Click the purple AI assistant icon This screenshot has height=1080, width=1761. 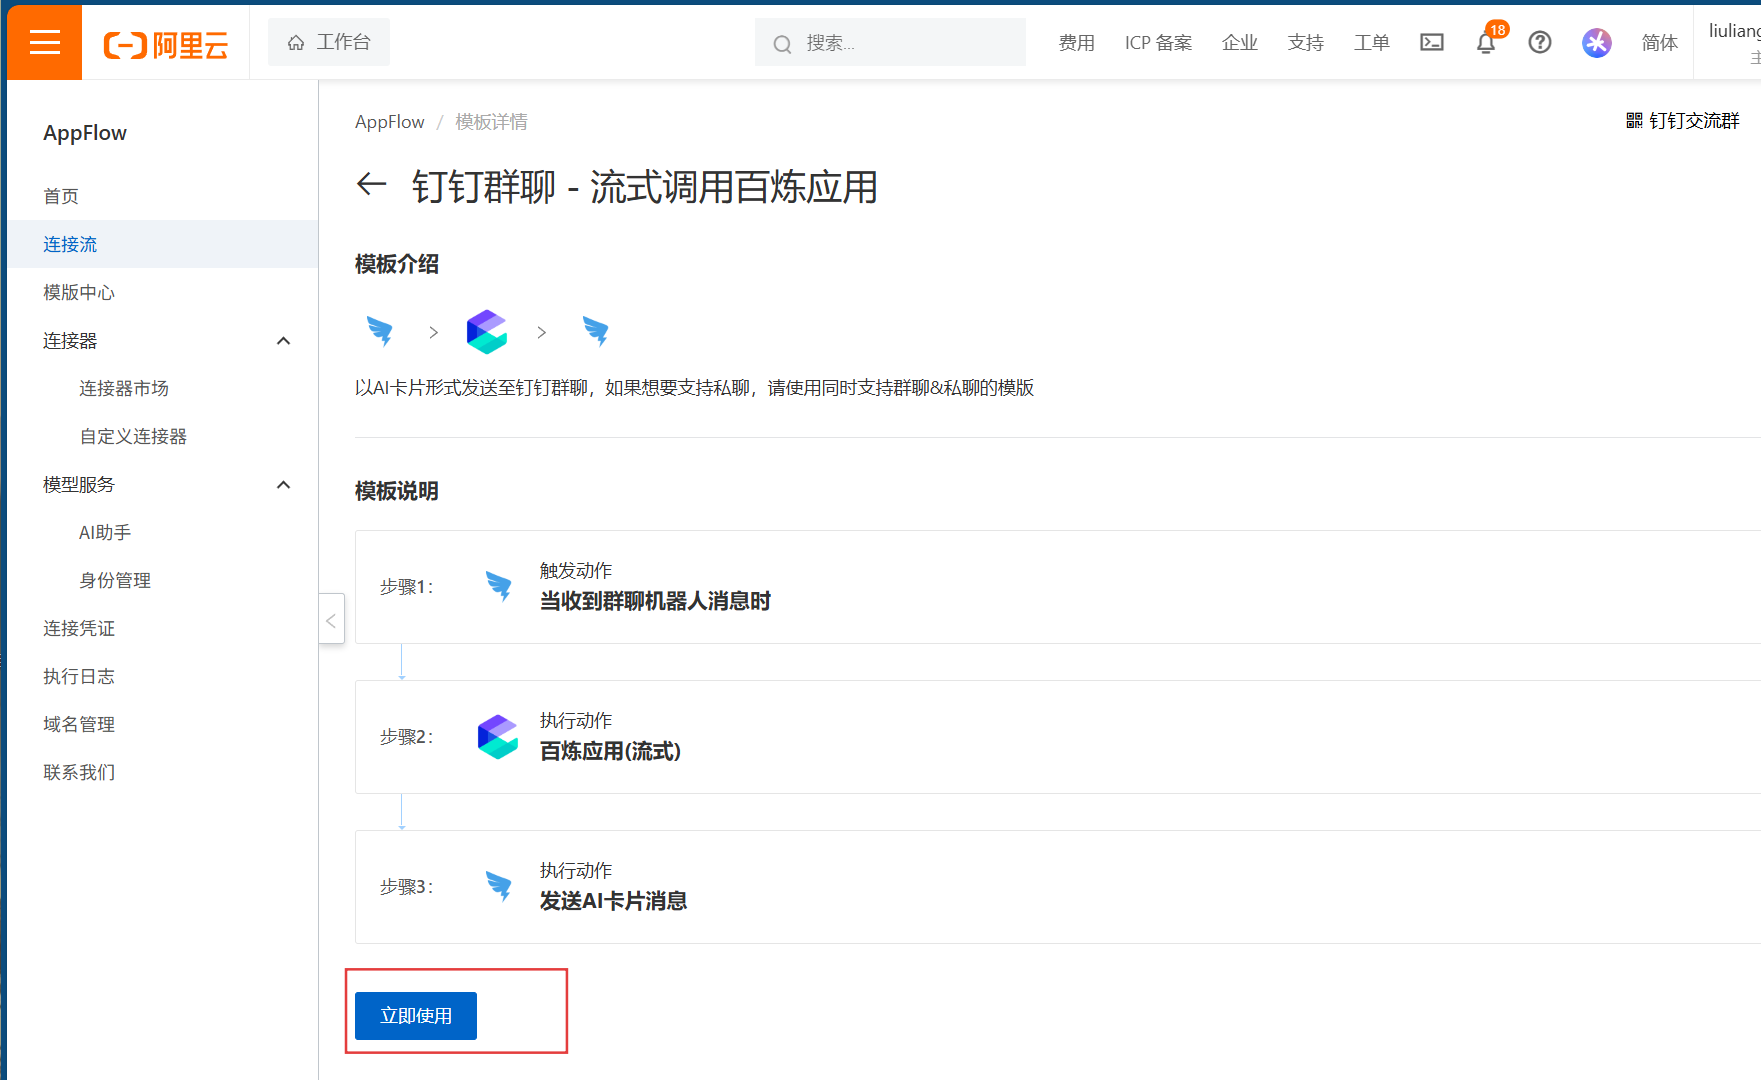pyautogui.click(x=1597, y=42)
